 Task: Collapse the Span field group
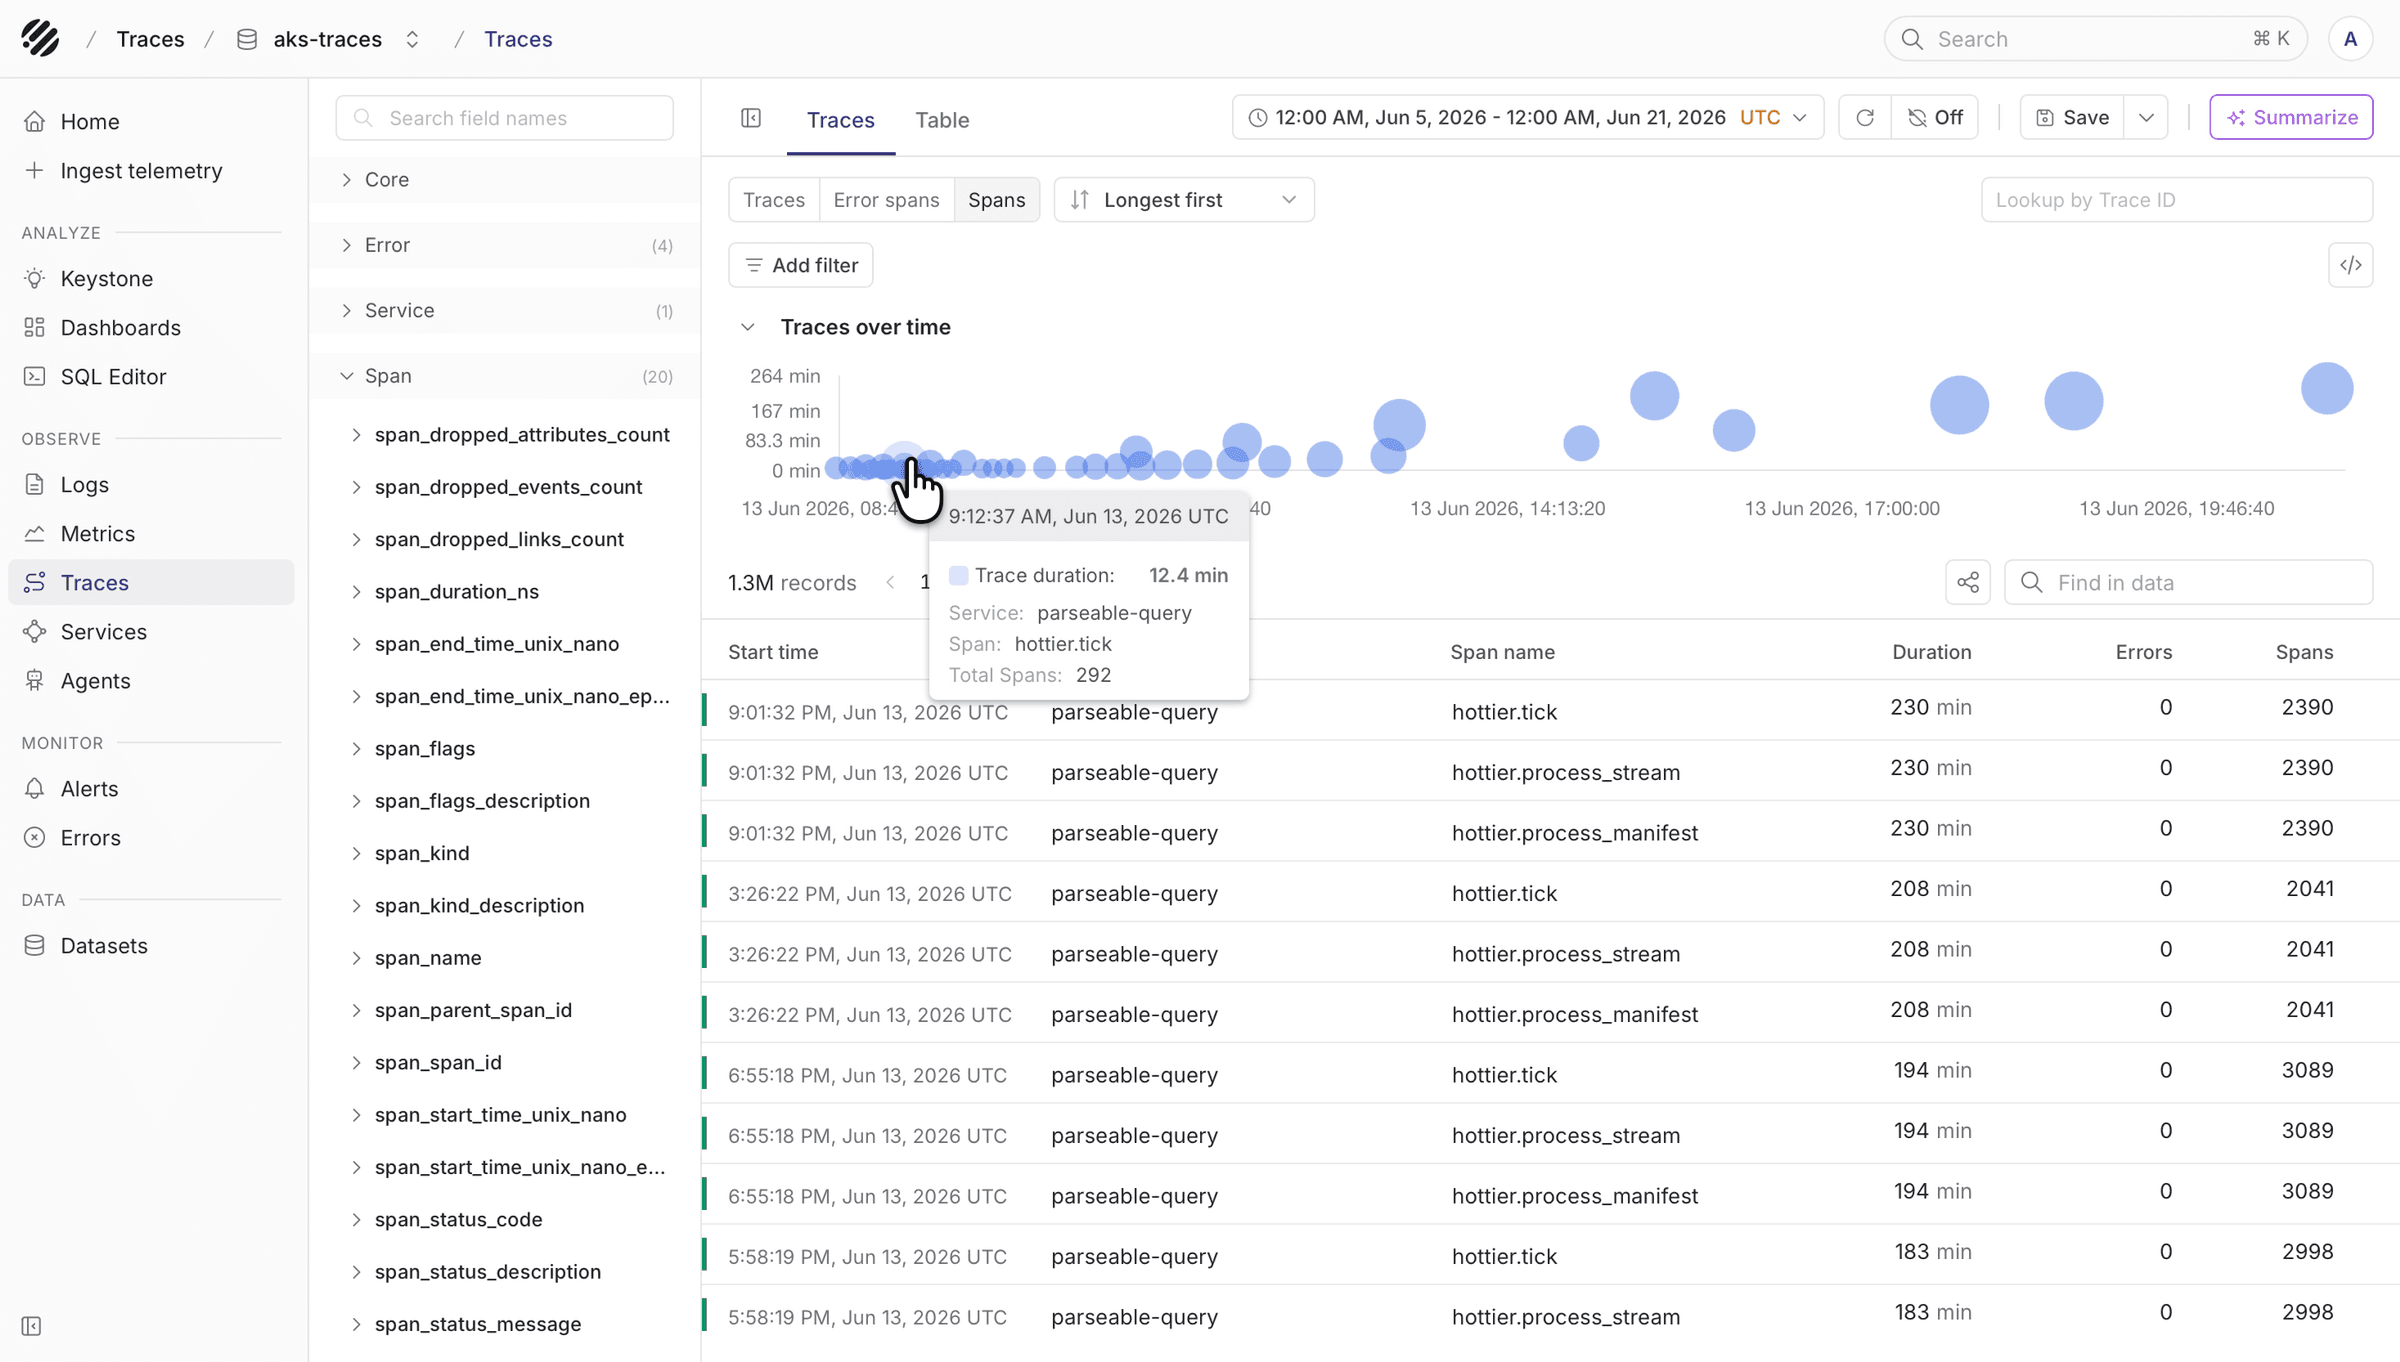pos(505,376)
